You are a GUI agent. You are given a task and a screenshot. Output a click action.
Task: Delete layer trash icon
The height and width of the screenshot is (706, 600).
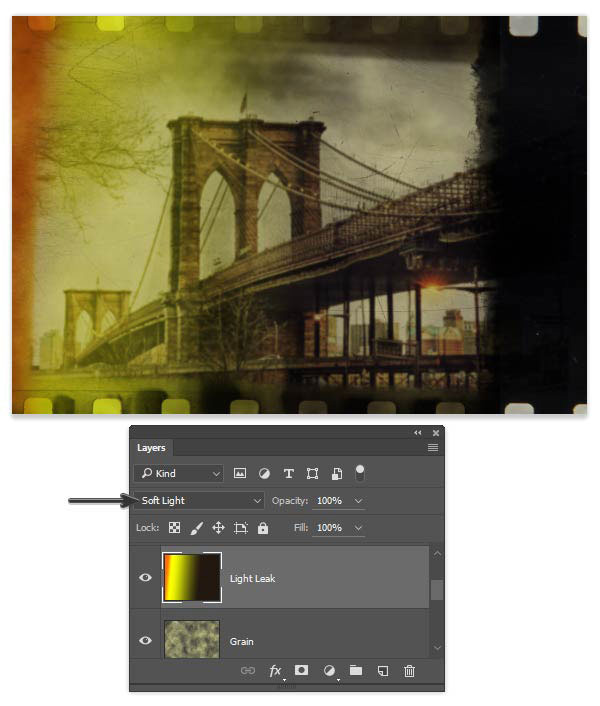[409, 671]
